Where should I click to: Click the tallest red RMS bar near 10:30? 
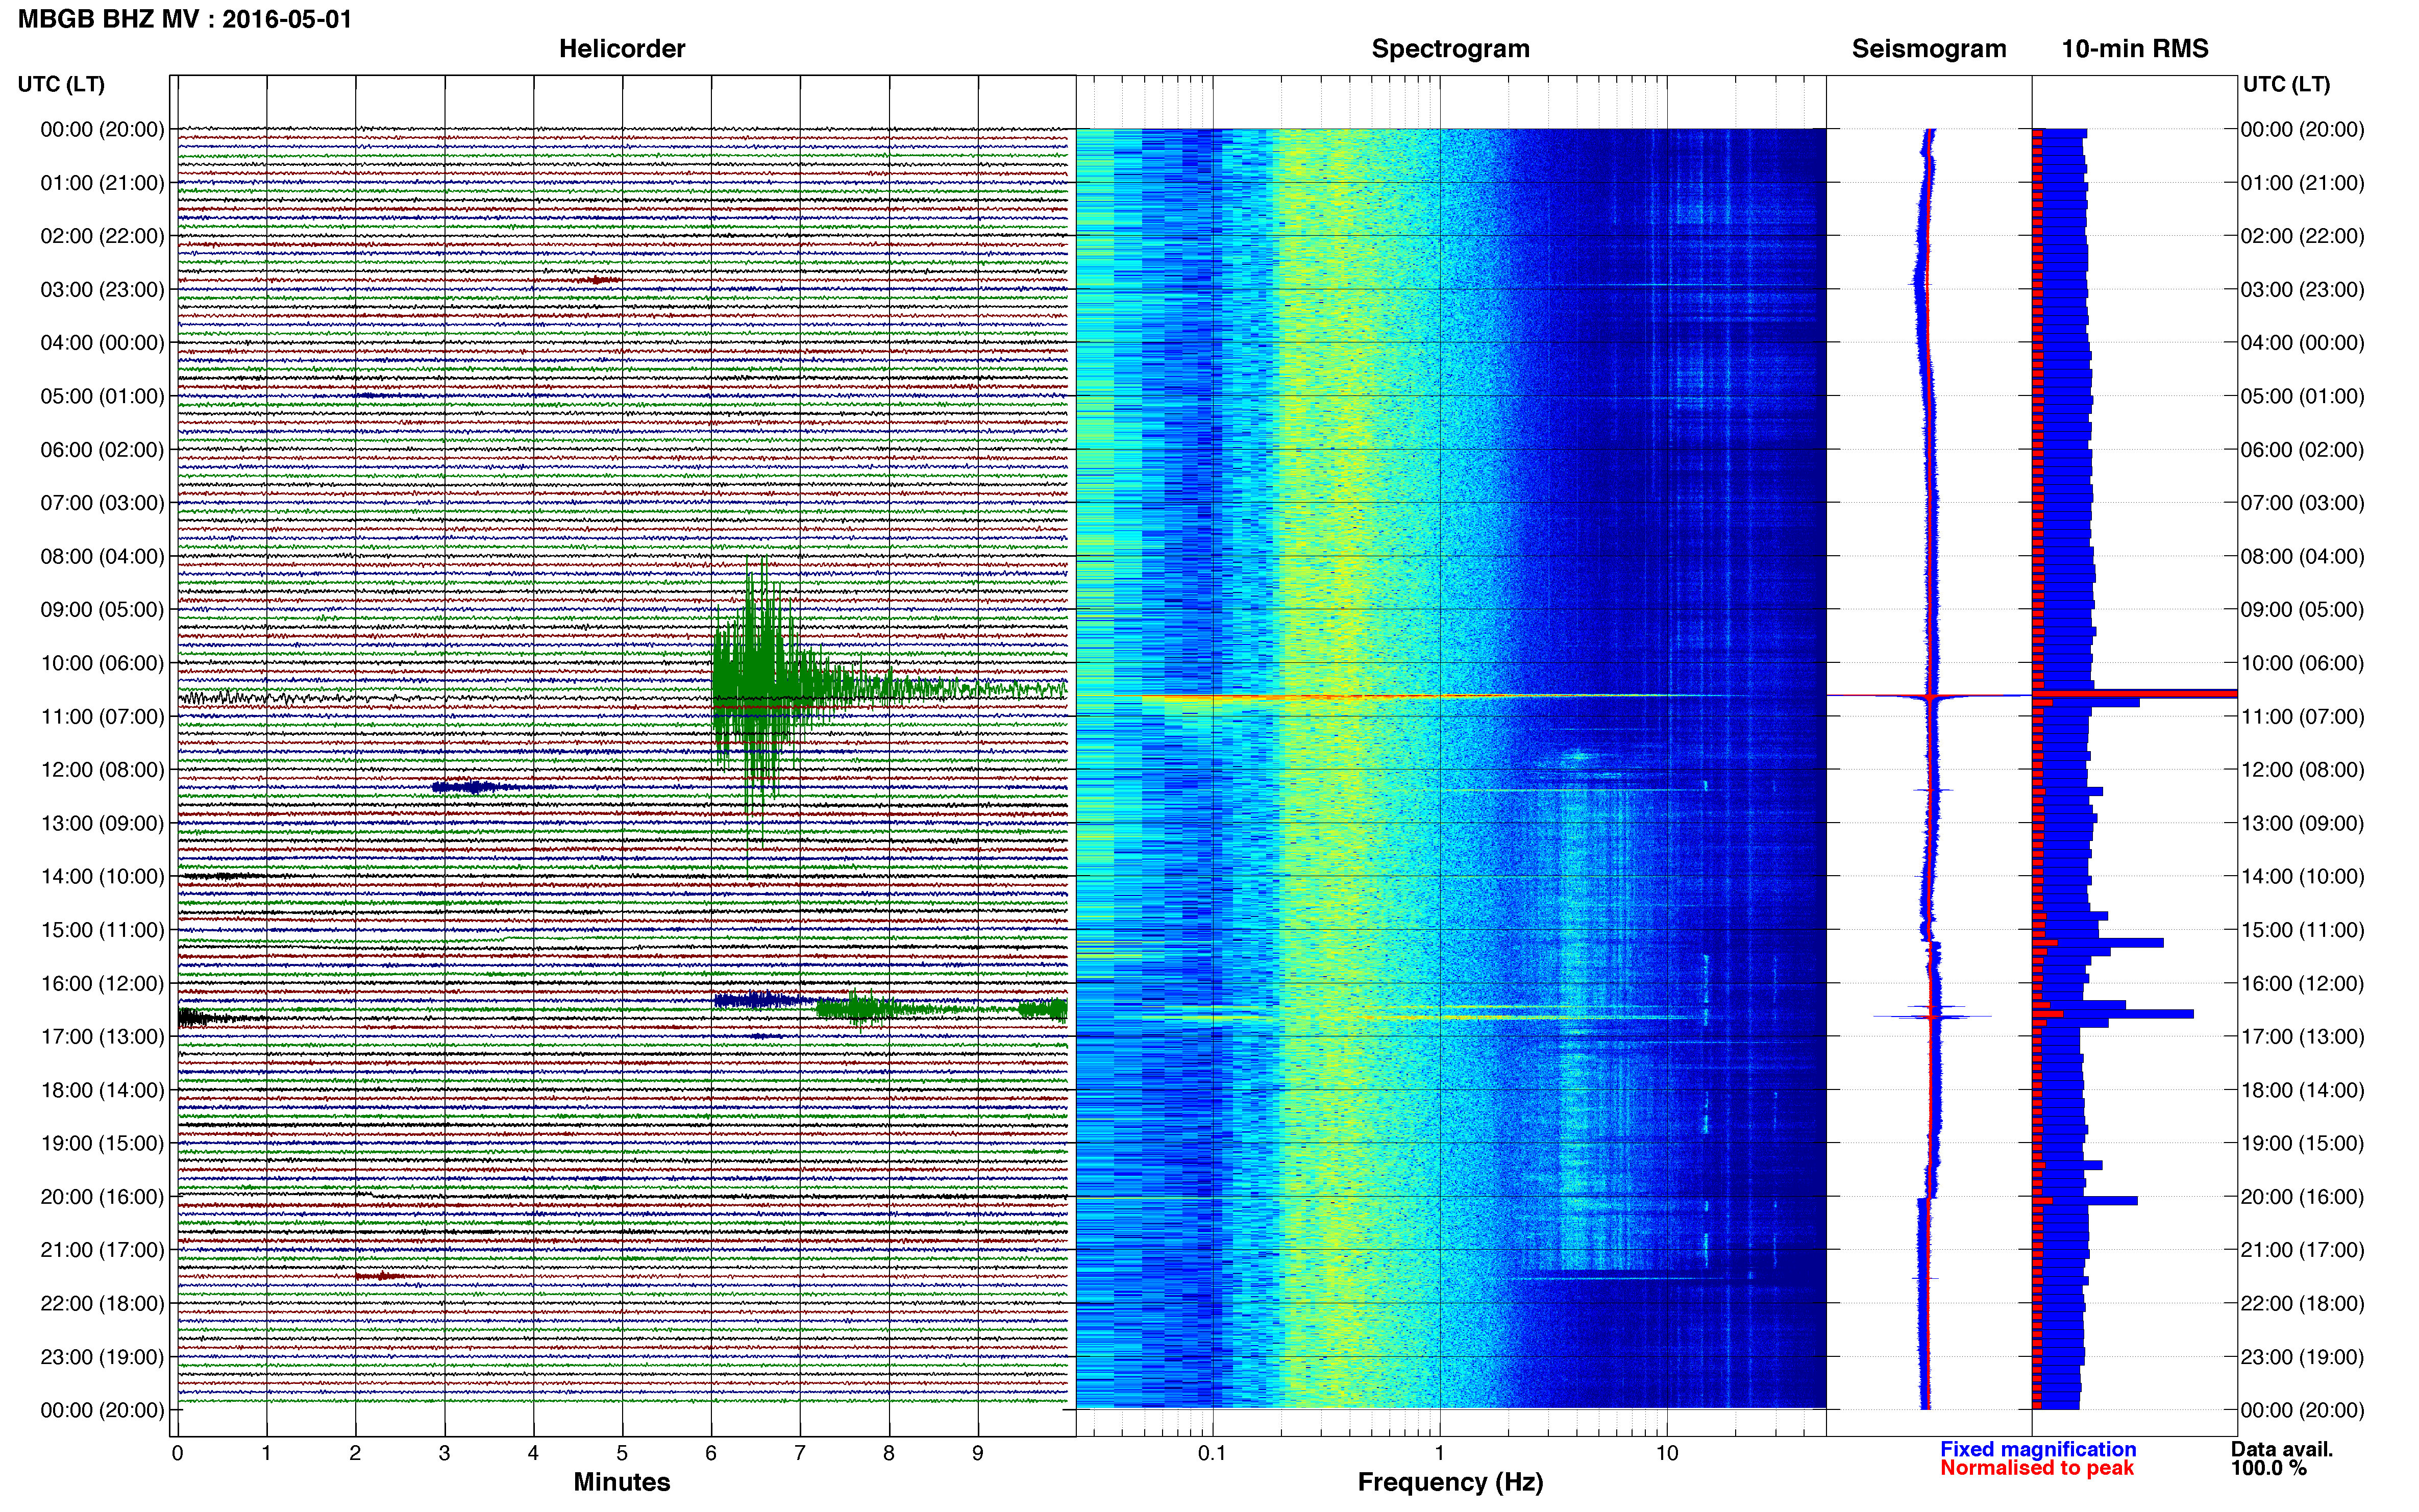[2134, 693]
